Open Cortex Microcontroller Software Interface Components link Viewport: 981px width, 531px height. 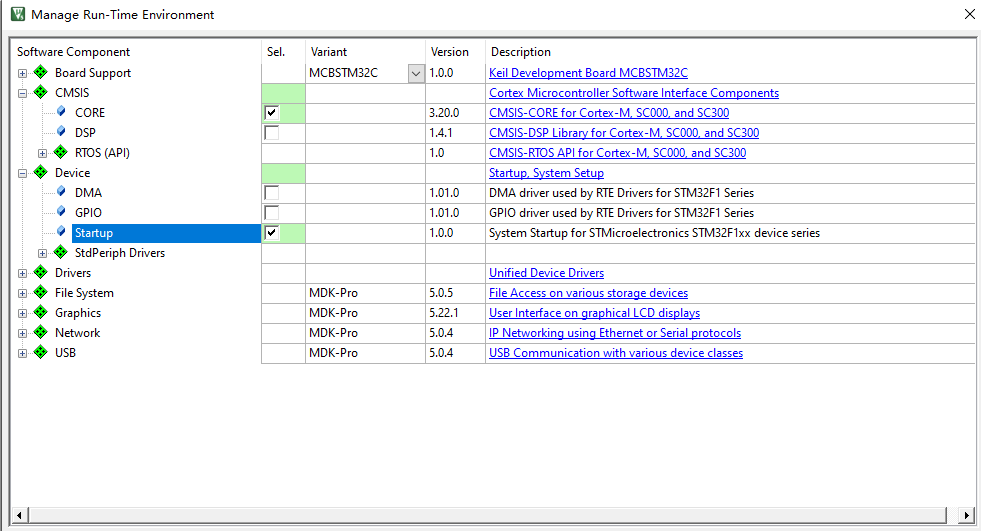[x=634, y=93]
